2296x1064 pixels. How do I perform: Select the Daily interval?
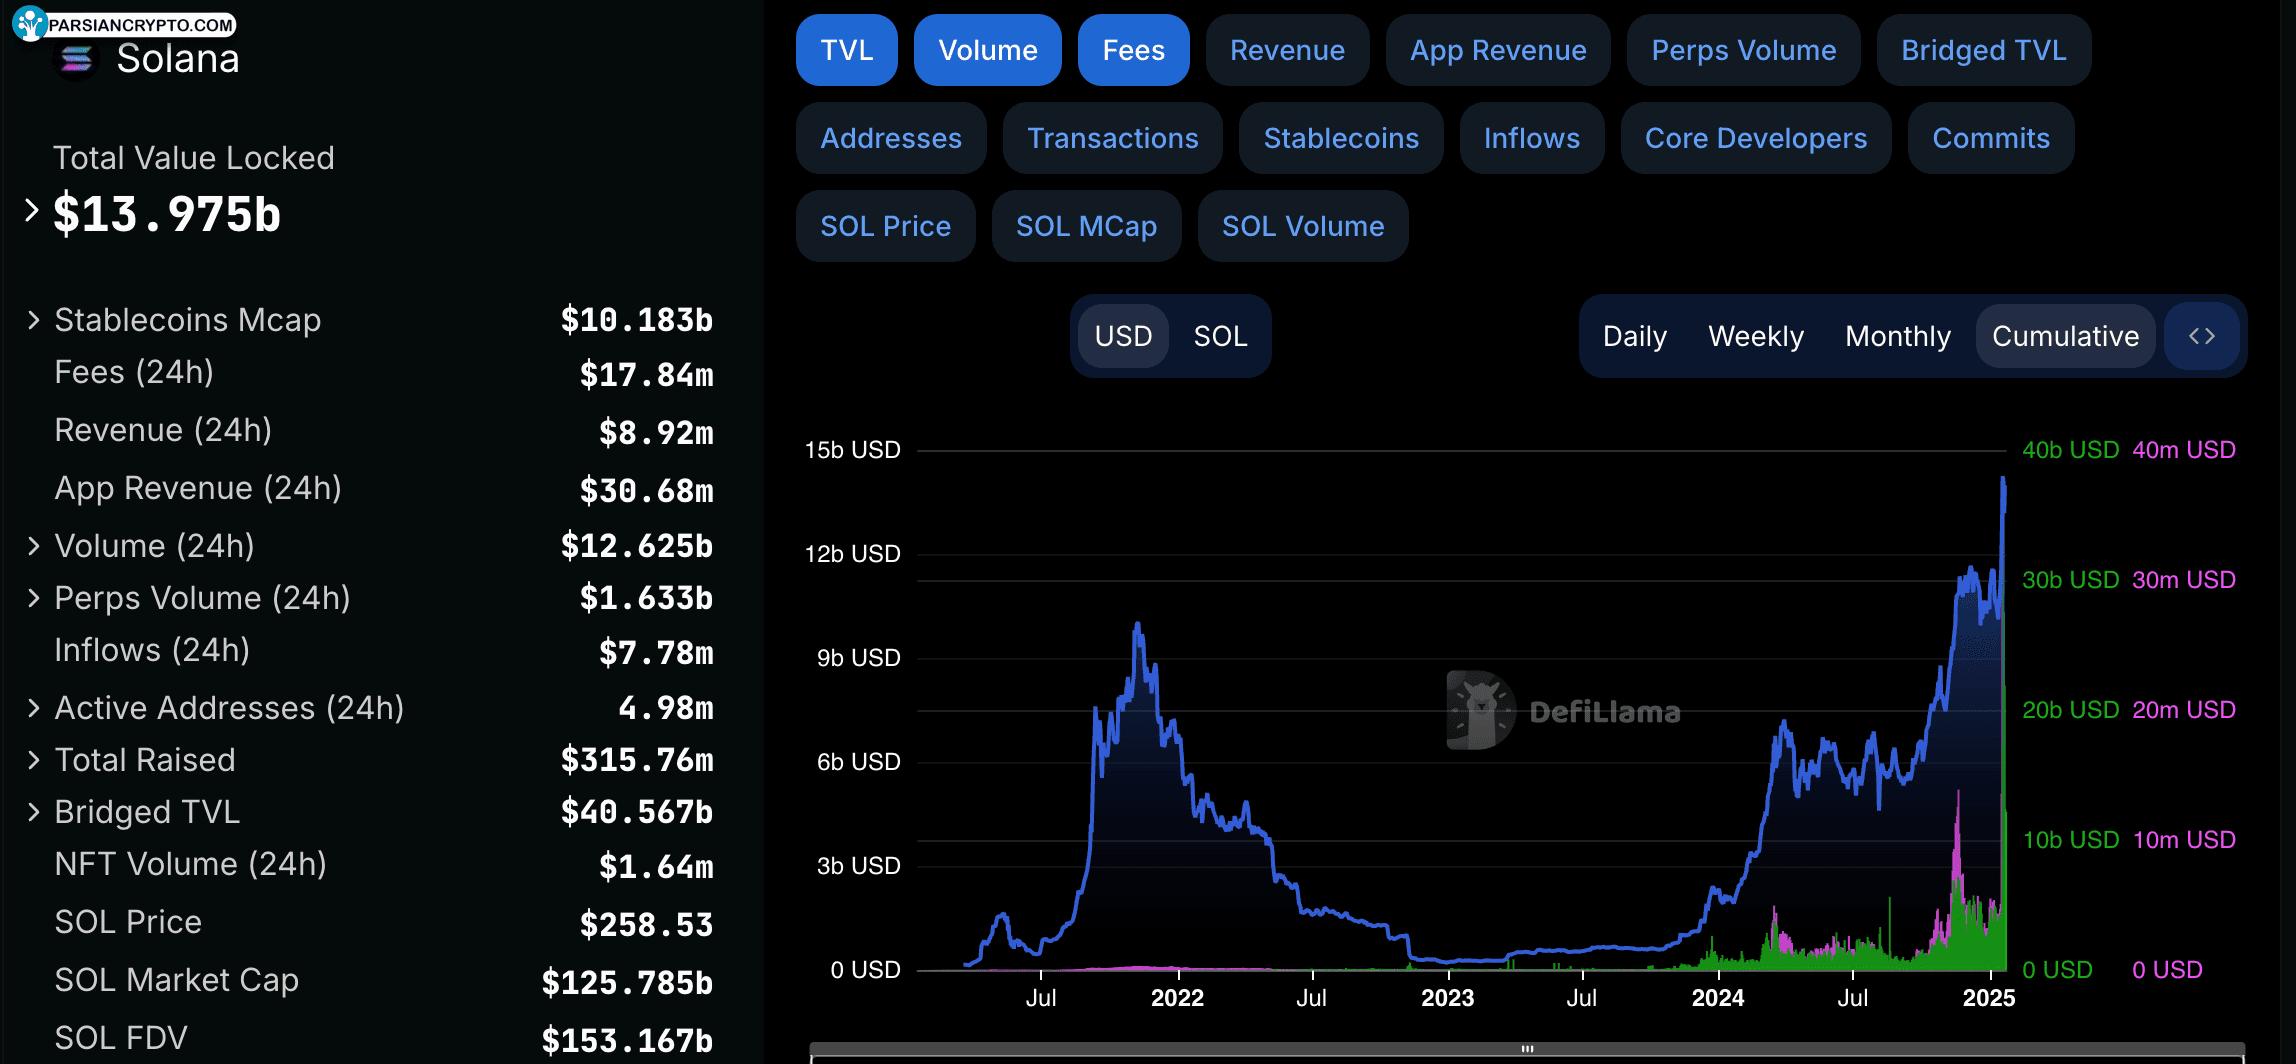(1635, 336)
